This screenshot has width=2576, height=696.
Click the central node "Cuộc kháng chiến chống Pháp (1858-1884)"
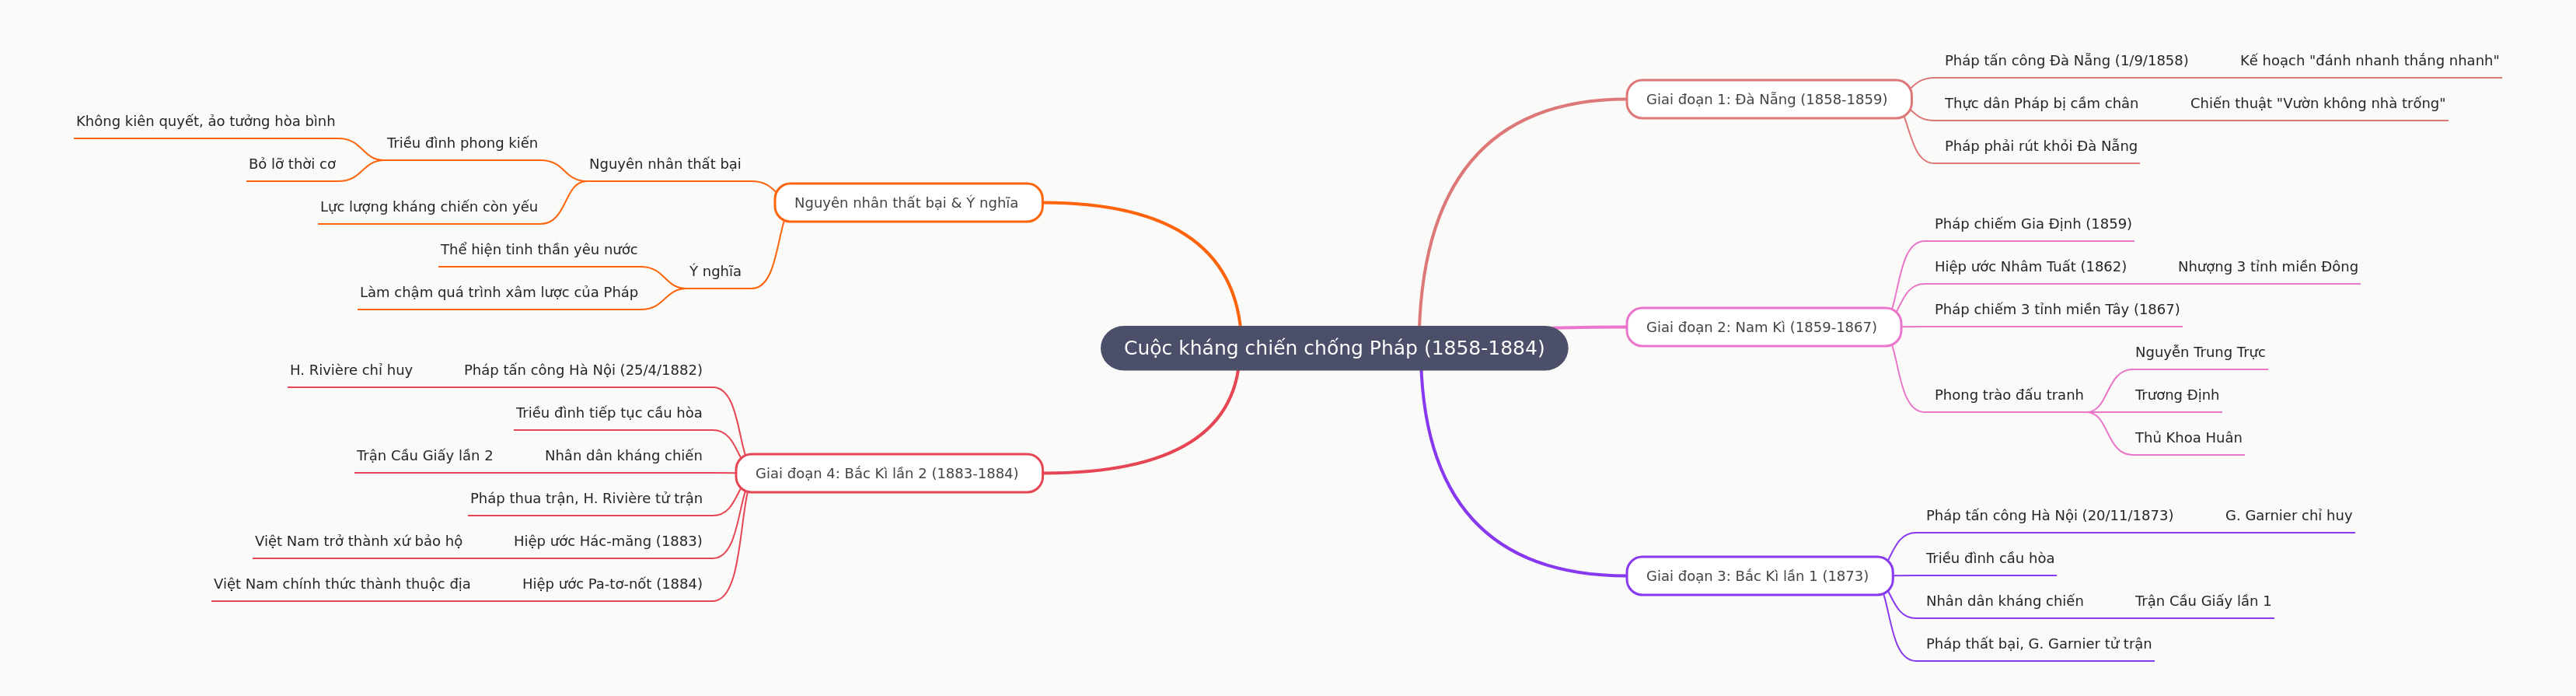(1333, 348)
